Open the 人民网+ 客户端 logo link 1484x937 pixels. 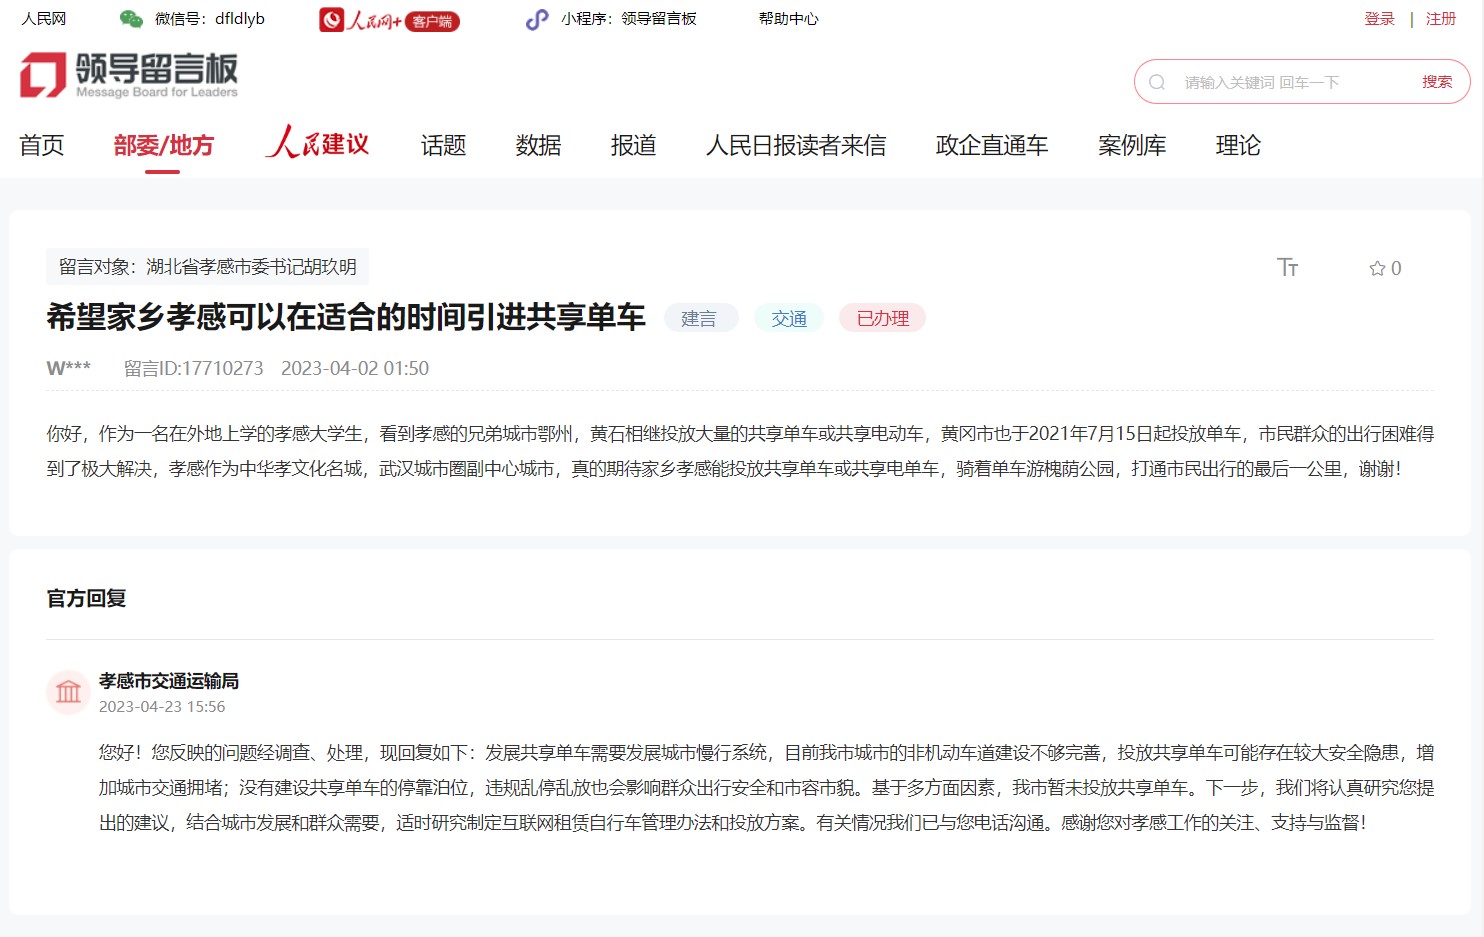[x=389, y=20]
